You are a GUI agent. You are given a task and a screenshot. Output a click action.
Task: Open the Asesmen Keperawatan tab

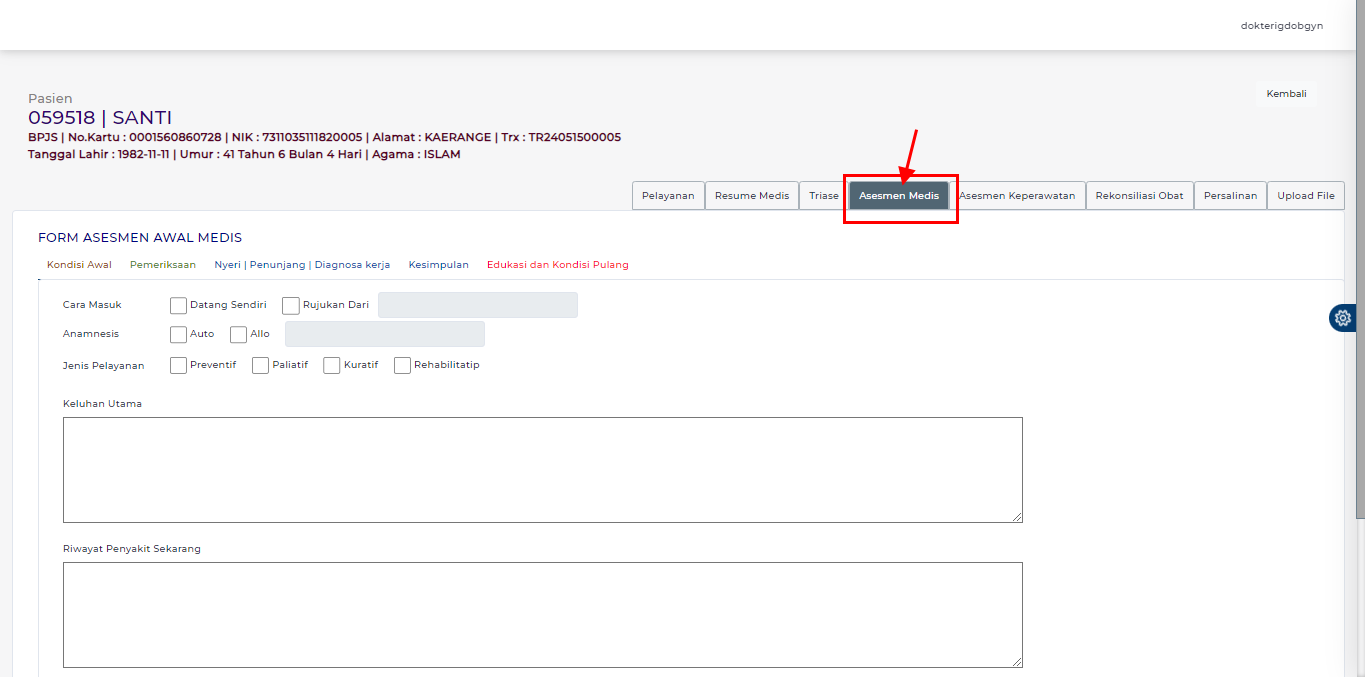1017,196
